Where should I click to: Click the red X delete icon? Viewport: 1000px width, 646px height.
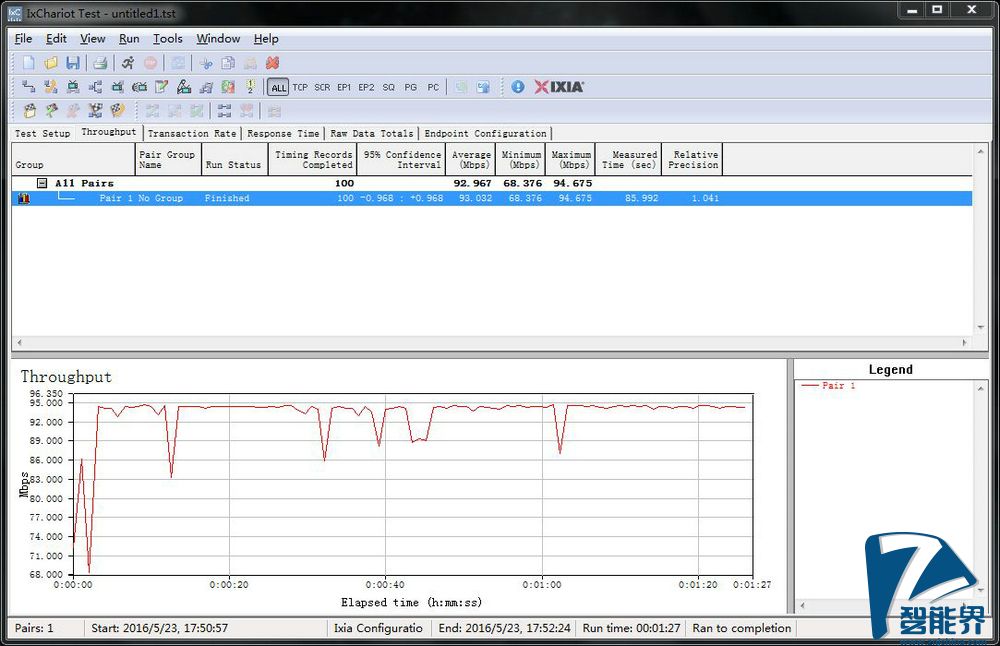point(272,63)
